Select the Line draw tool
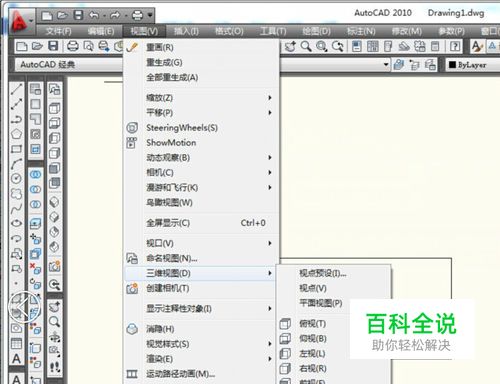 pyautogui.click(x=16, y=89)
